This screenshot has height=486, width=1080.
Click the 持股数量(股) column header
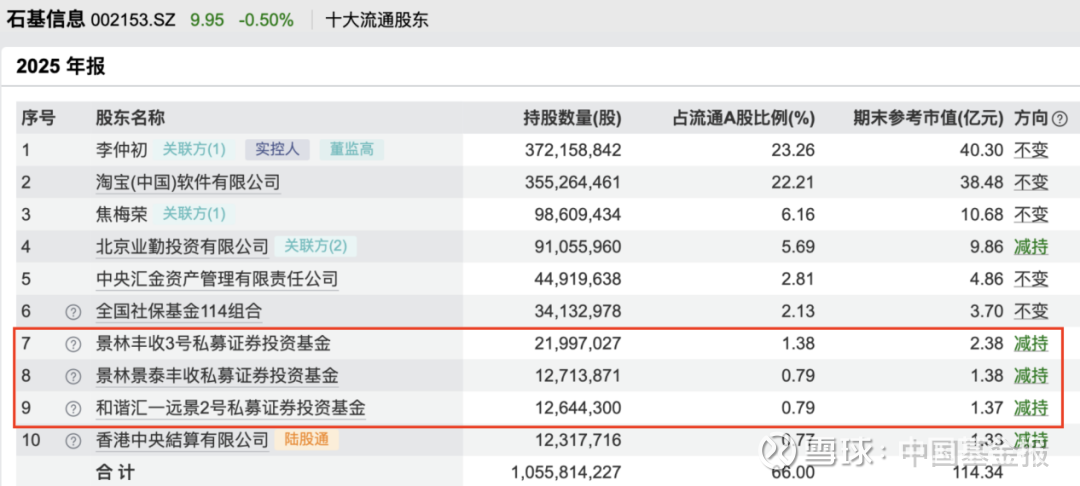tap(572, 118)
